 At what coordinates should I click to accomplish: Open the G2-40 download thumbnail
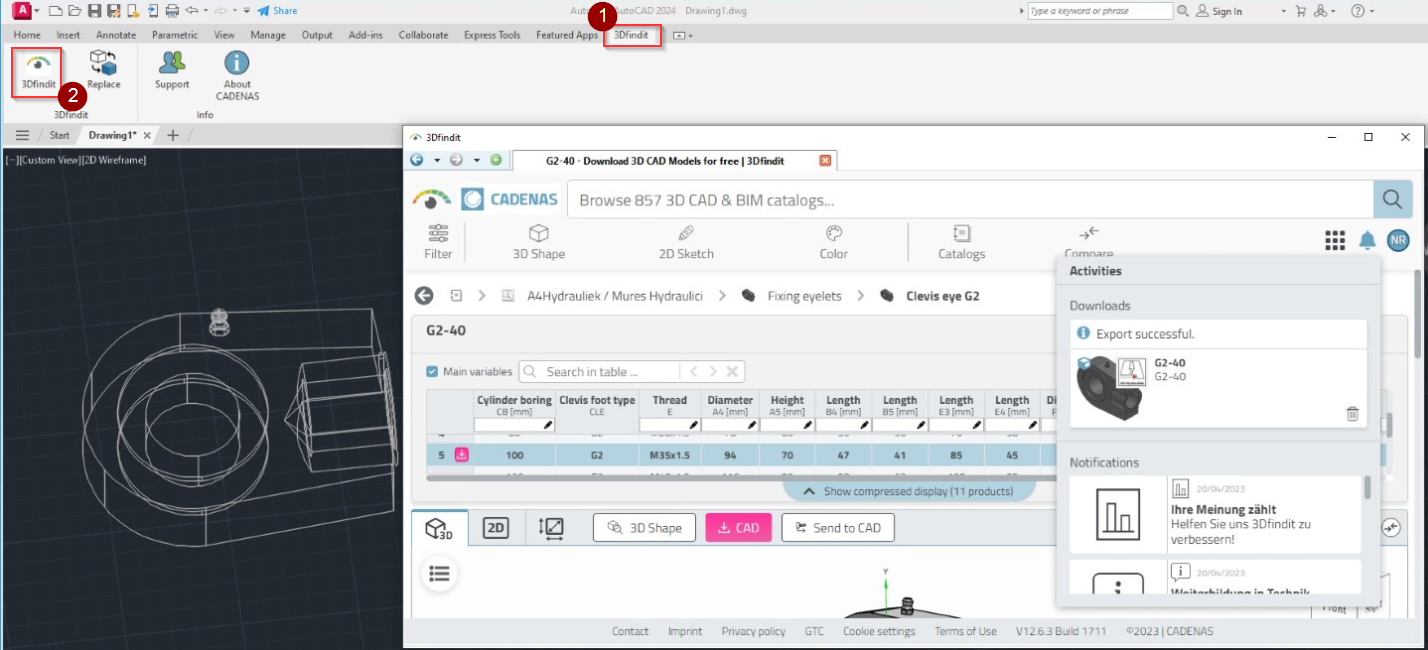(x=1110, y=387)
